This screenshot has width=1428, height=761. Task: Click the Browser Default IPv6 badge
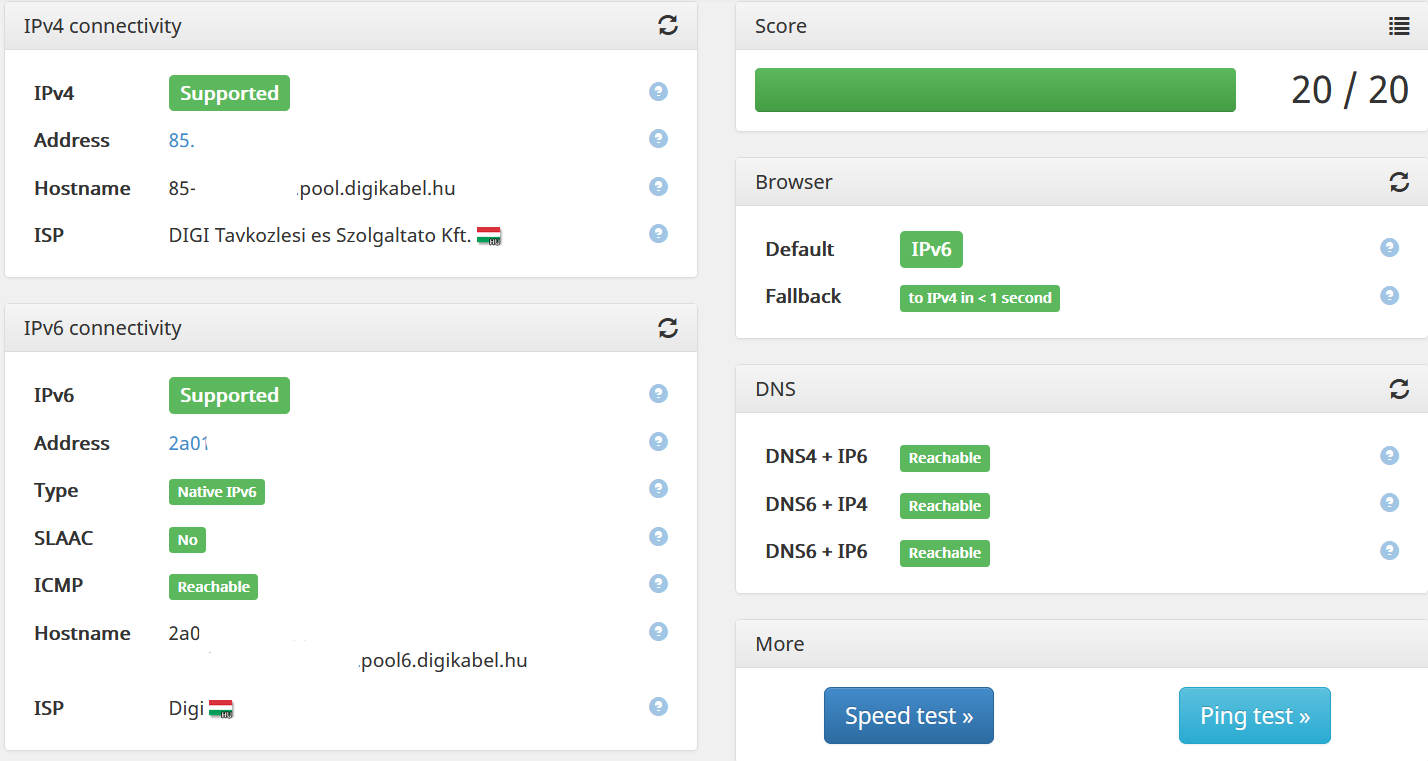click(x=931, y=249)
